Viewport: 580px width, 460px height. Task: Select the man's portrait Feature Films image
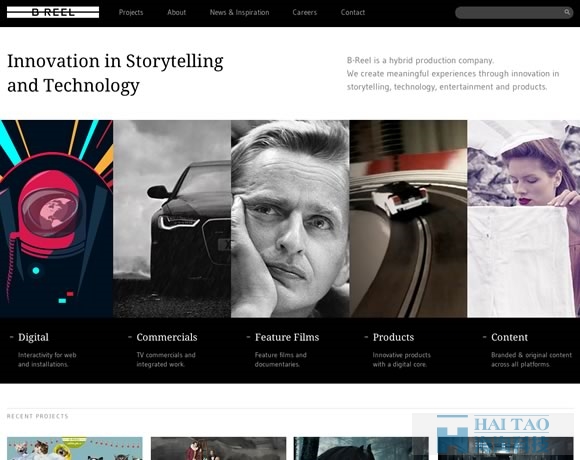(290, 219)
